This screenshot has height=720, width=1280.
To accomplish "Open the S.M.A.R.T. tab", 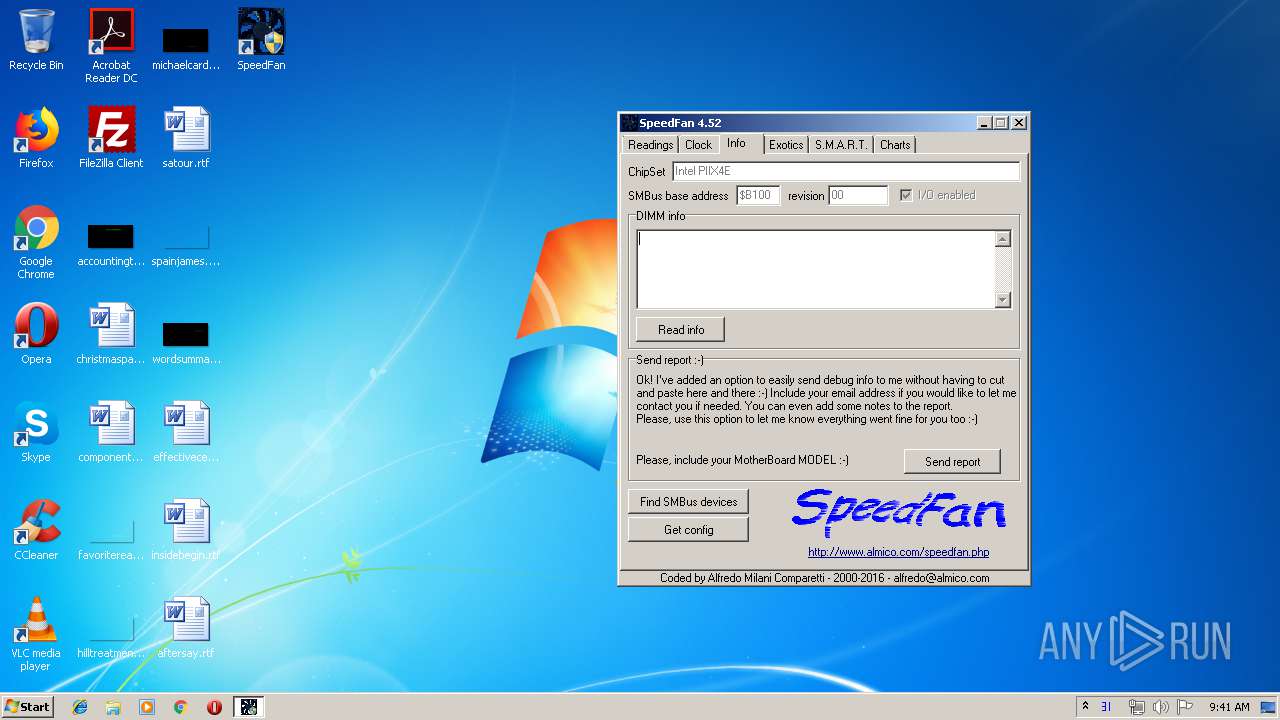I will [x=841, y=145].
